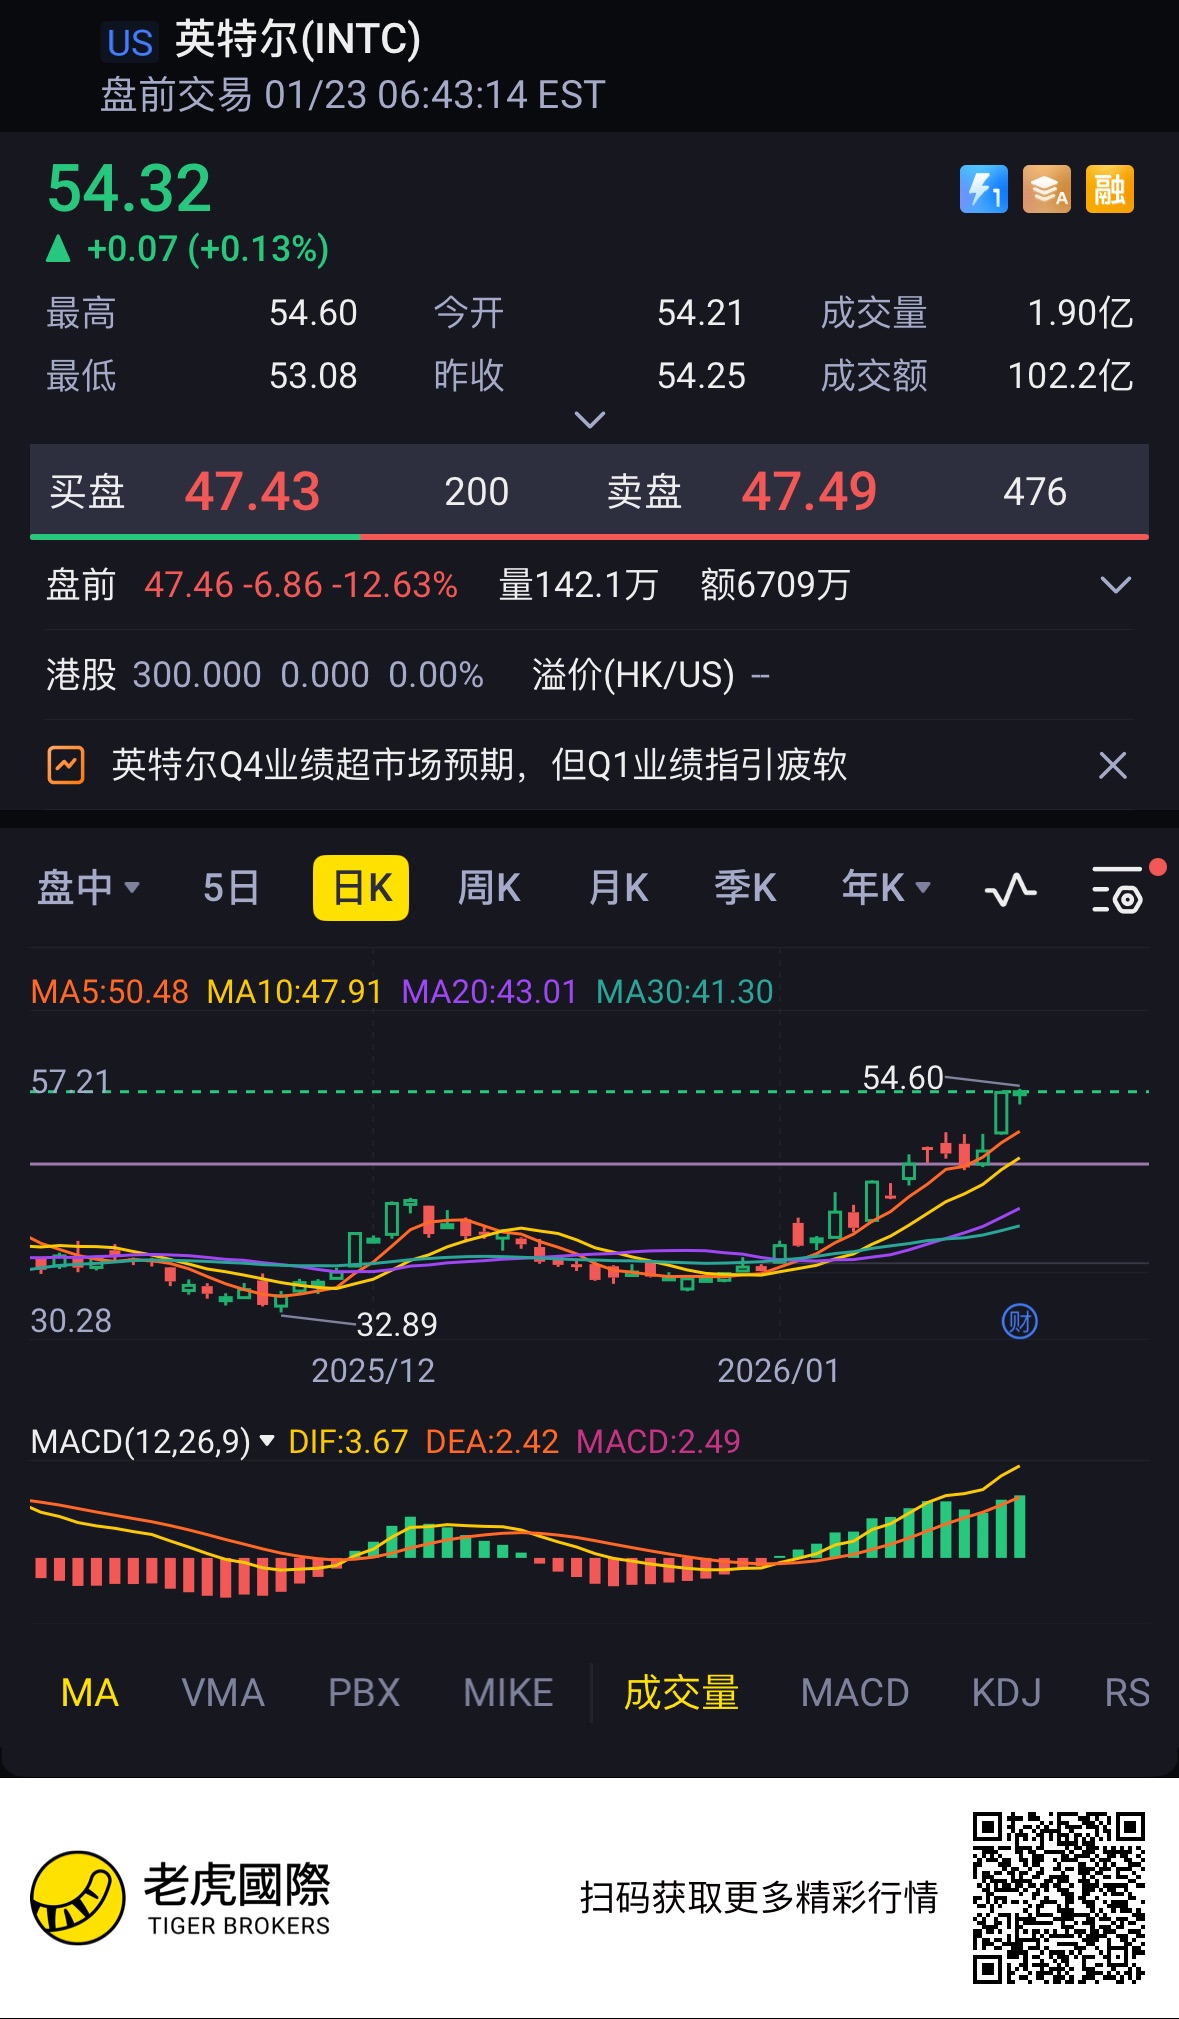Viewport: 1179px width, 2019px height.
Task: Tap the 2025/12 date axis label
Action: click(373, 1370)
